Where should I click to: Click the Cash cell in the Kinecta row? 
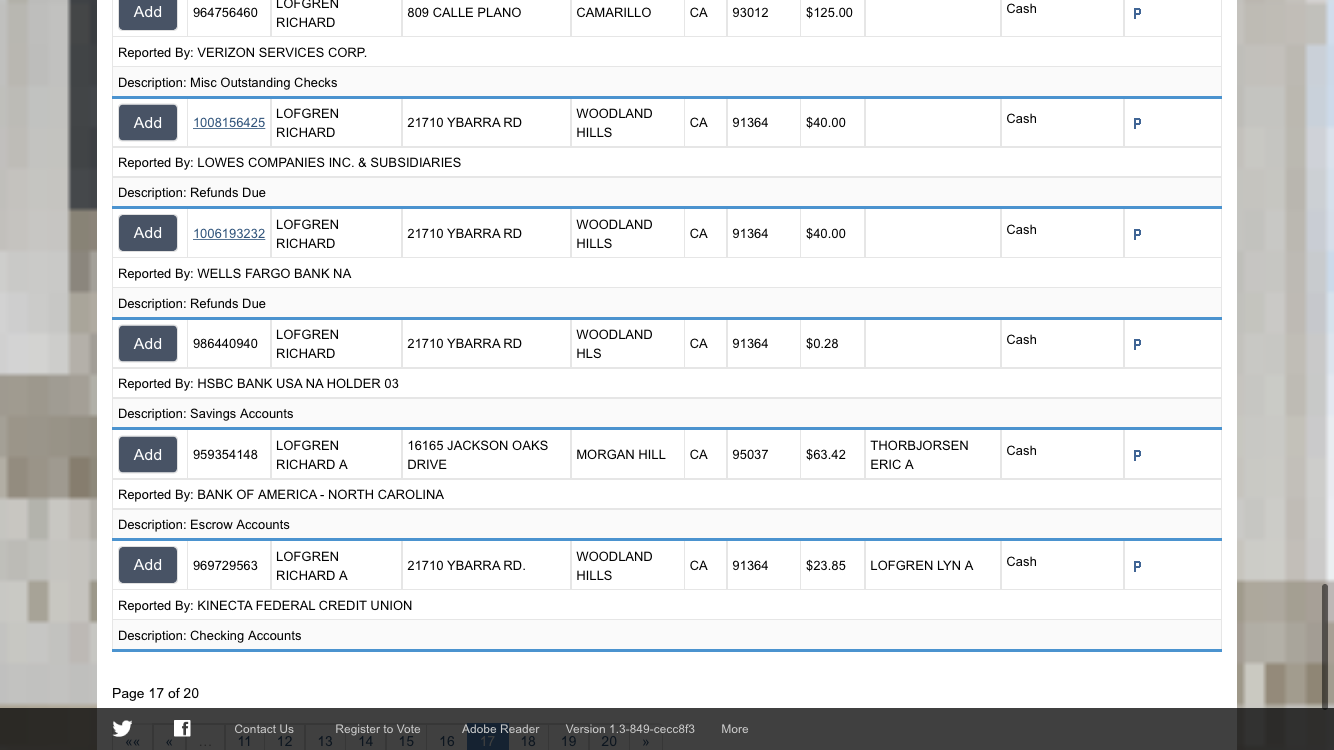pos(1021,561)
